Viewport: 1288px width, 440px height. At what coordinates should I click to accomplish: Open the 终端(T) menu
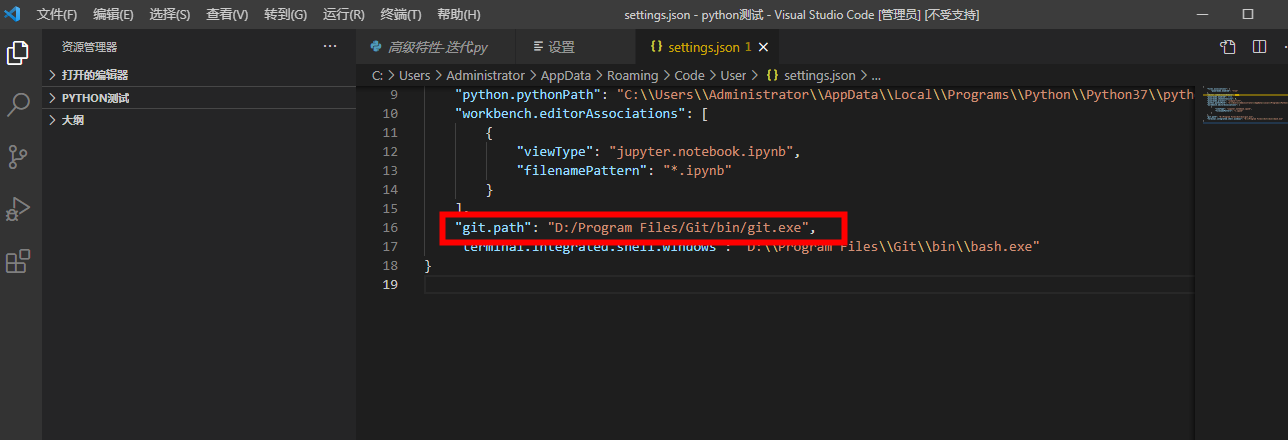[401, 15]
